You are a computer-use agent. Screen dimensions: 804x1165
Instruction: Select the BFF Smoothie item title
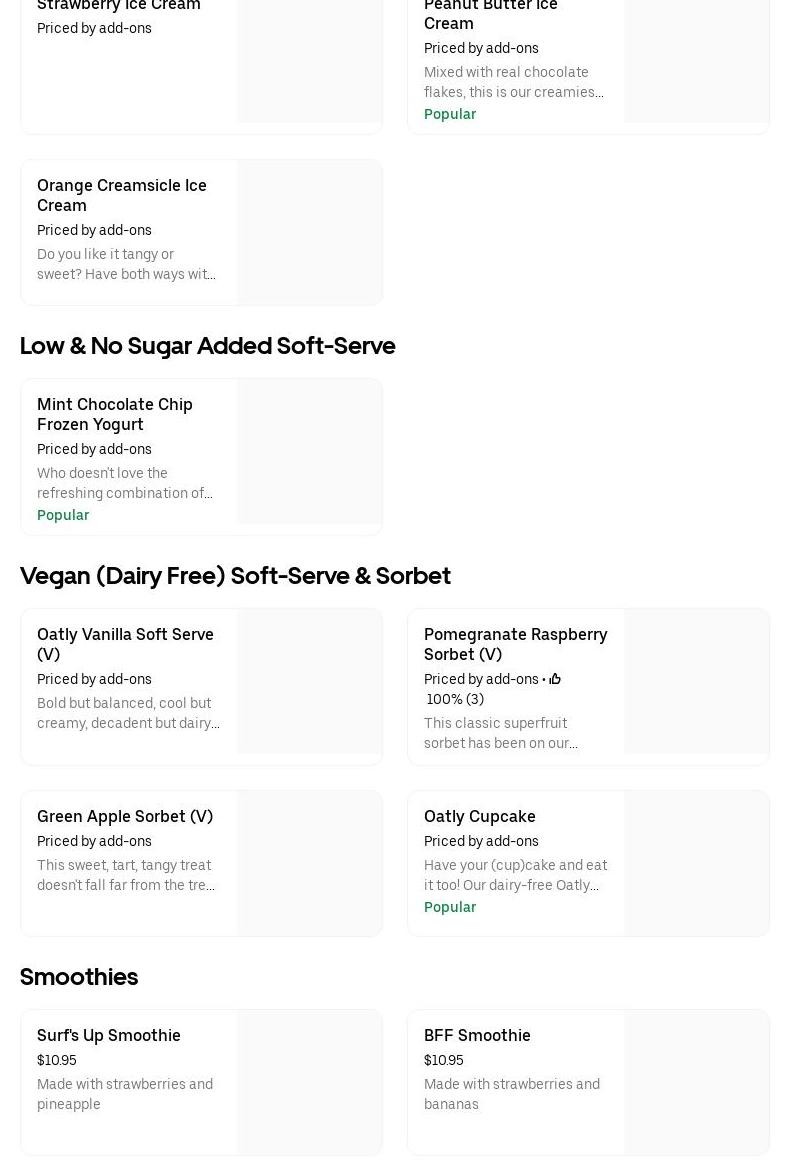click(477, 1035)
